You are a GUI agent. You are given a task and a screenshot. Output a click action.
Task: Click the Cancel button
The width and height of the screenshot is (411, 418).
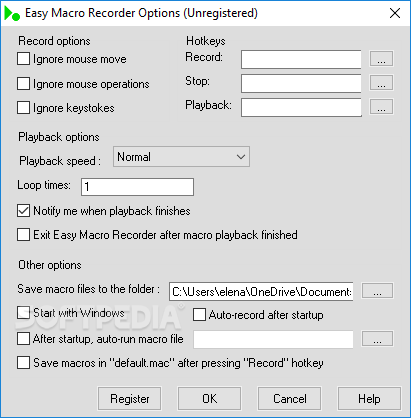point(289,399)
